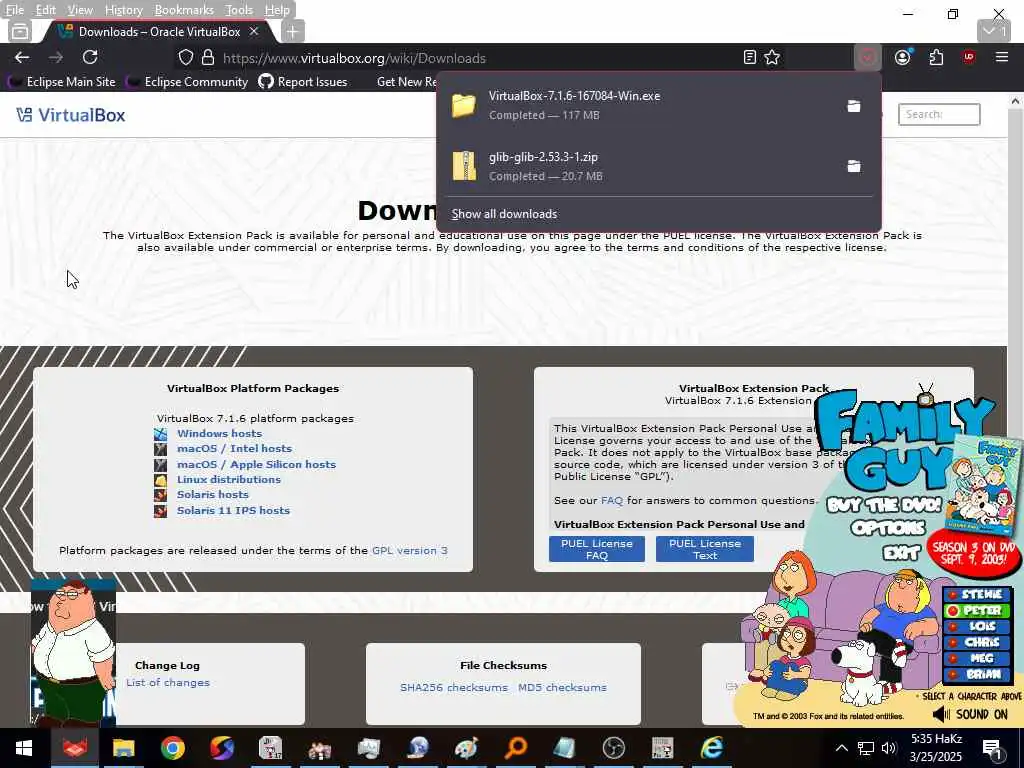The width and height of the screenshot is (1024, 768).
Task: Show VirtualBox-7.1.6 exe in folder
Action: click(854, 106)
